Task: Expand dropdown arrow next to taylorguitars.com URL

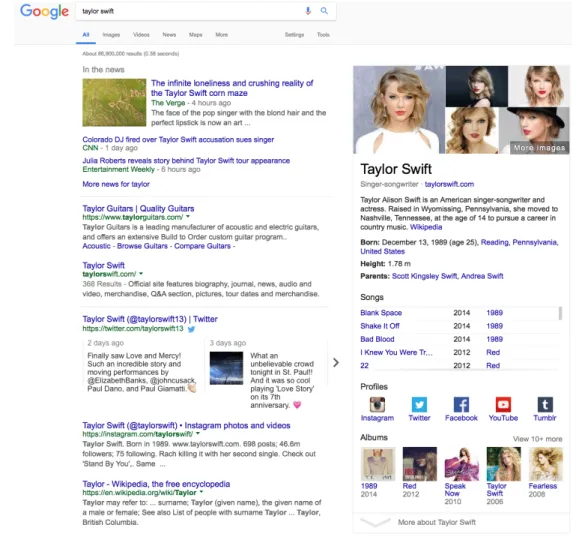Action: coord(188,217)
